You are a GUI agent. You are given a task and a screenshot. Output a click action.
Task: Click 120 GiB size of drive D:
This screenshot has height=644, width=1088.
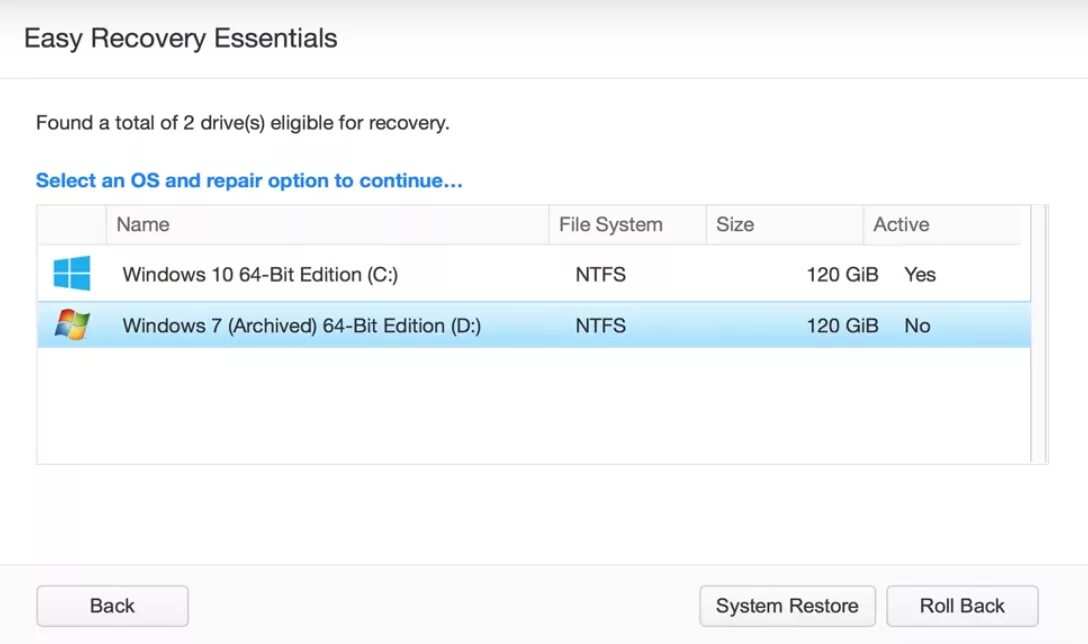tap(842, 326)
